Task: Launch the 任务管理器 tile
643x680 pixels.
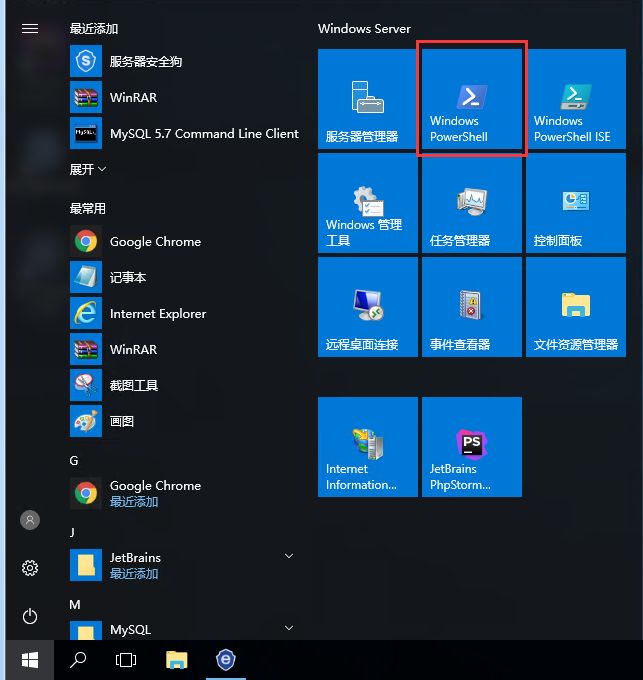Action: [x=472, y=203]
